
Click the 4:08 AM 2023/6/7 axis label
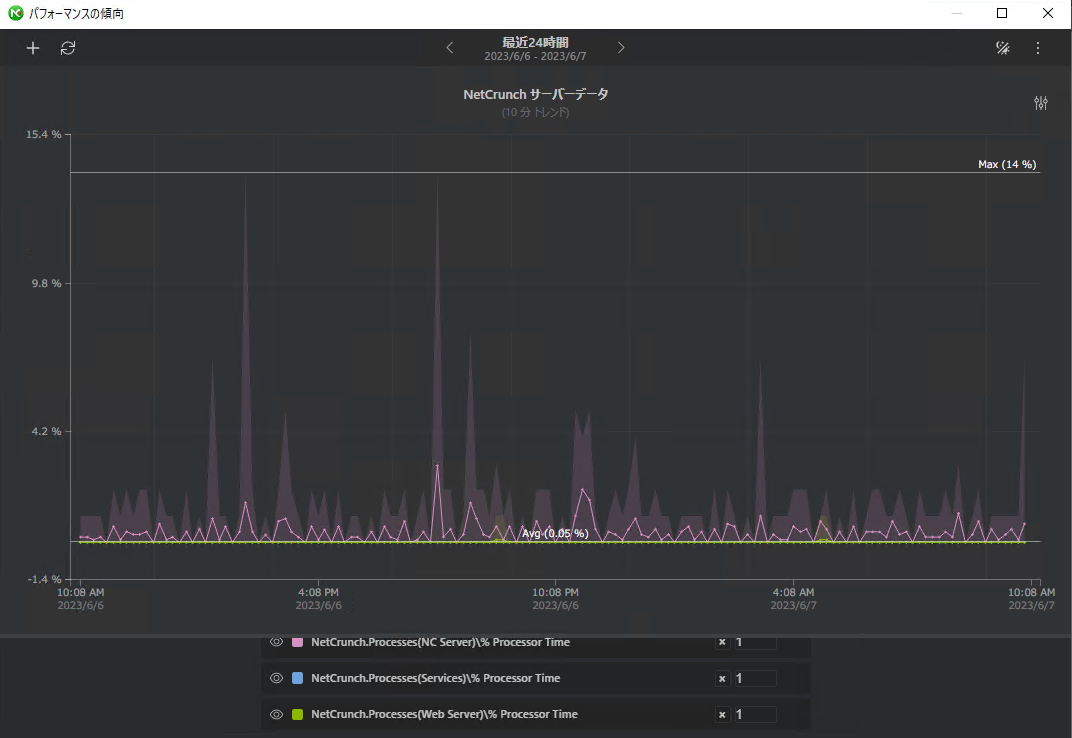pos(793,598)
